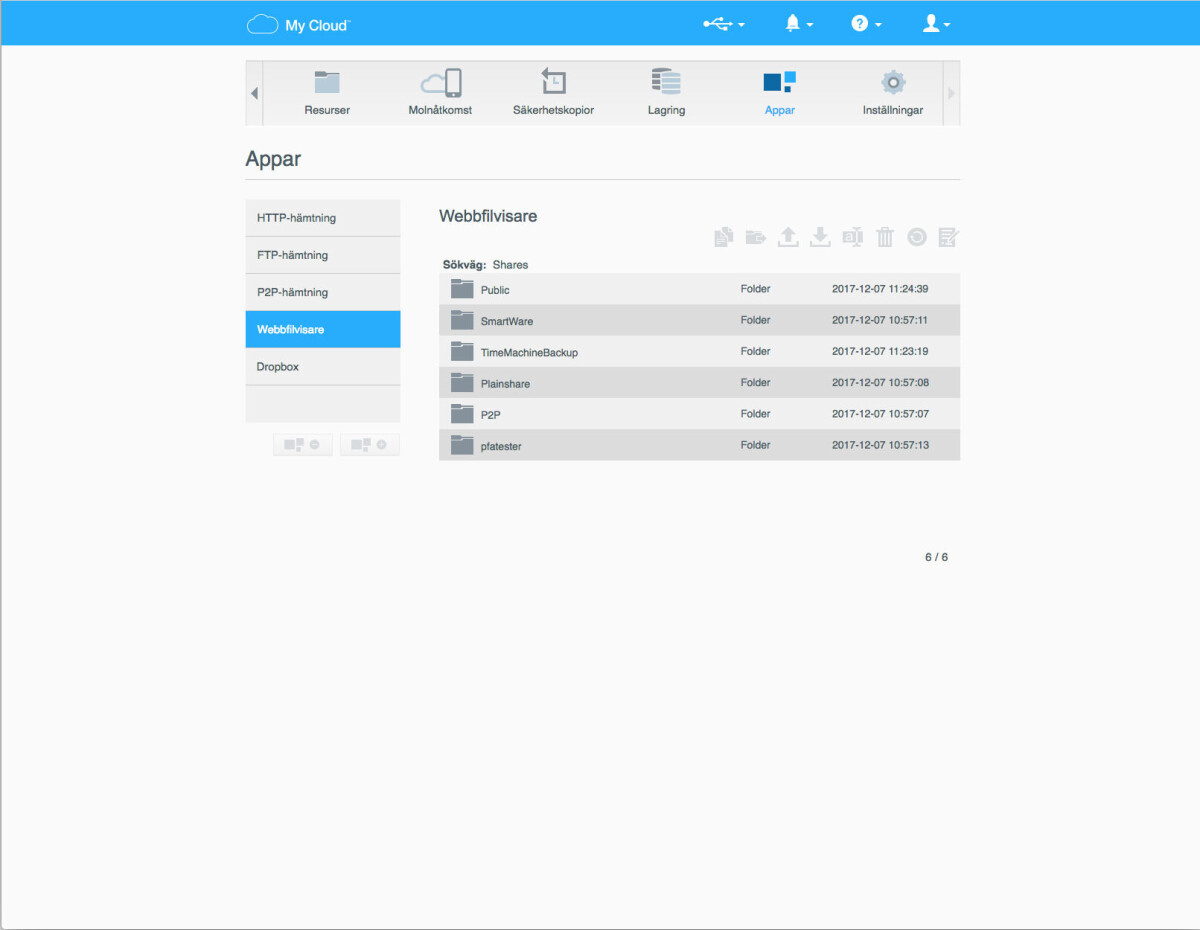Image resolution: width=1200 pixels, height=930 pixels.
Task: Click the add app button
Action: pos(370,445)
